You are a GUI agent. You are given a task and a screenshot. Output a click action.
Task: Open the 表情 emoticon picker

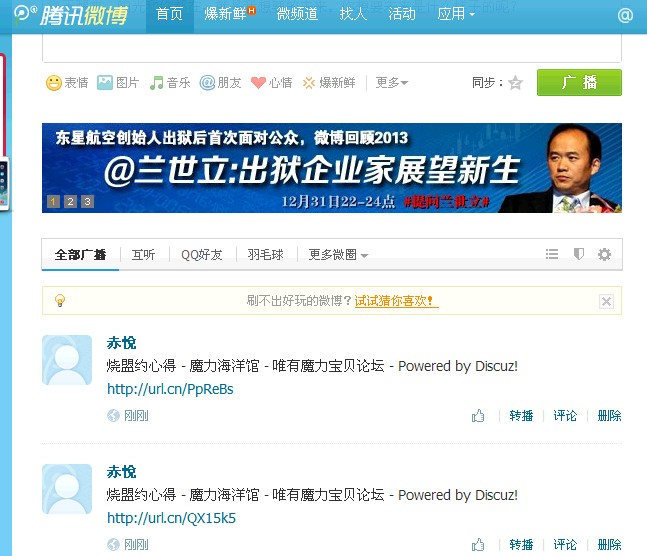point(67,83)
